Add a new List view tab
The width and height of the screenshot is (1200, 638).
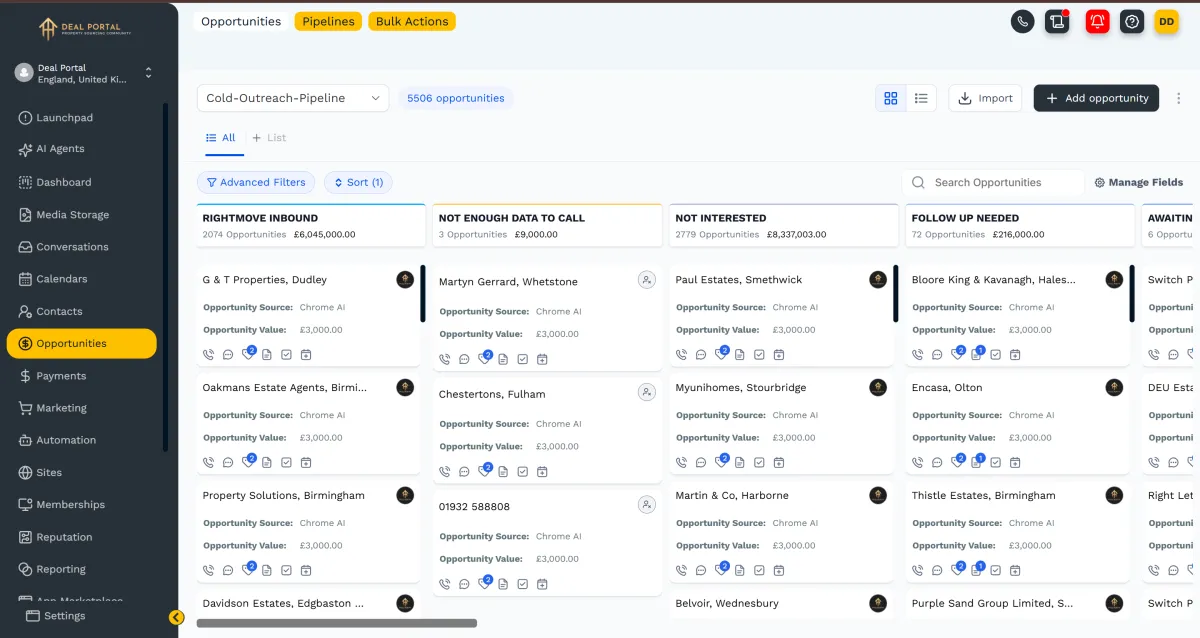(269, 138)
